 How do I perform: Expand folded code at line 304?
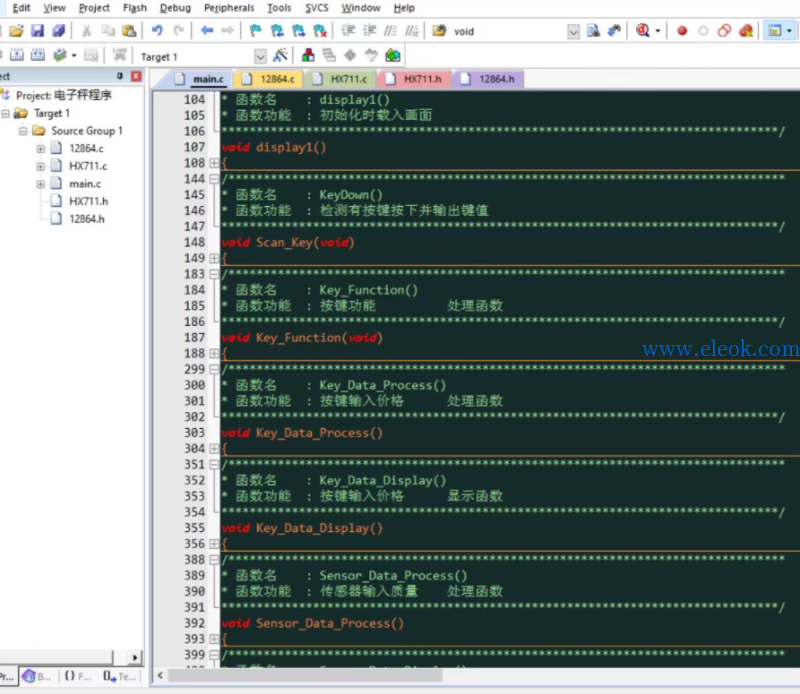pos(214,449)
